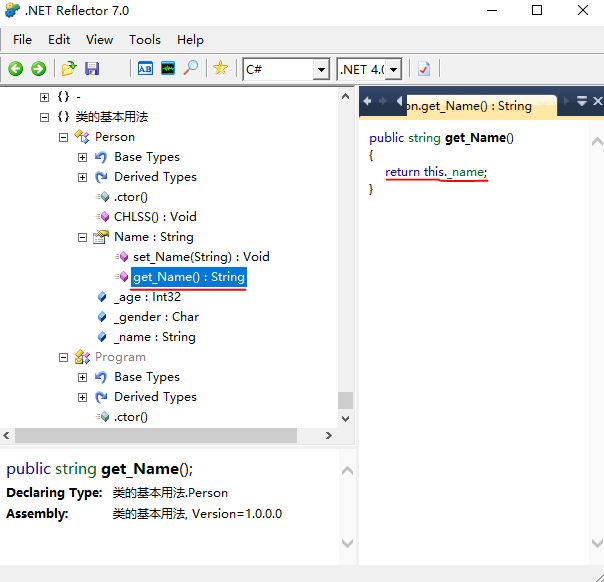Select the _age : Int32 field
Image resolution: width=604 pixels, height=582 pixels.
(147, 297)
